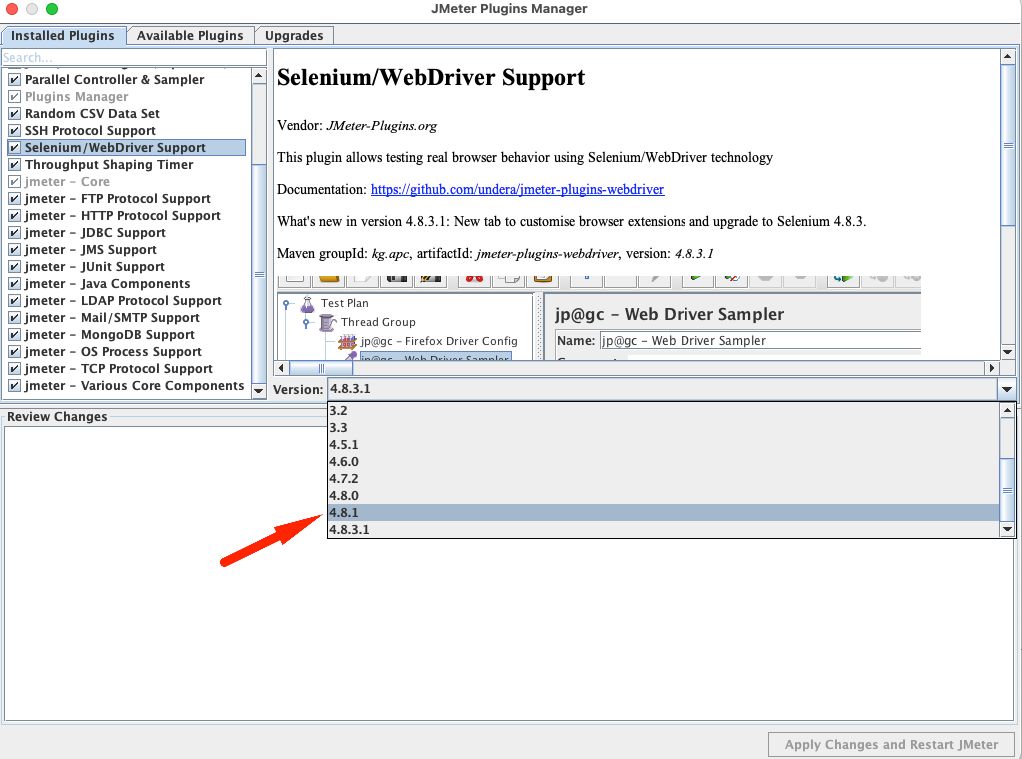The image size is (1022, 759).
Task: Select version 4.8.0 option
Action: [x=663, y=496]
